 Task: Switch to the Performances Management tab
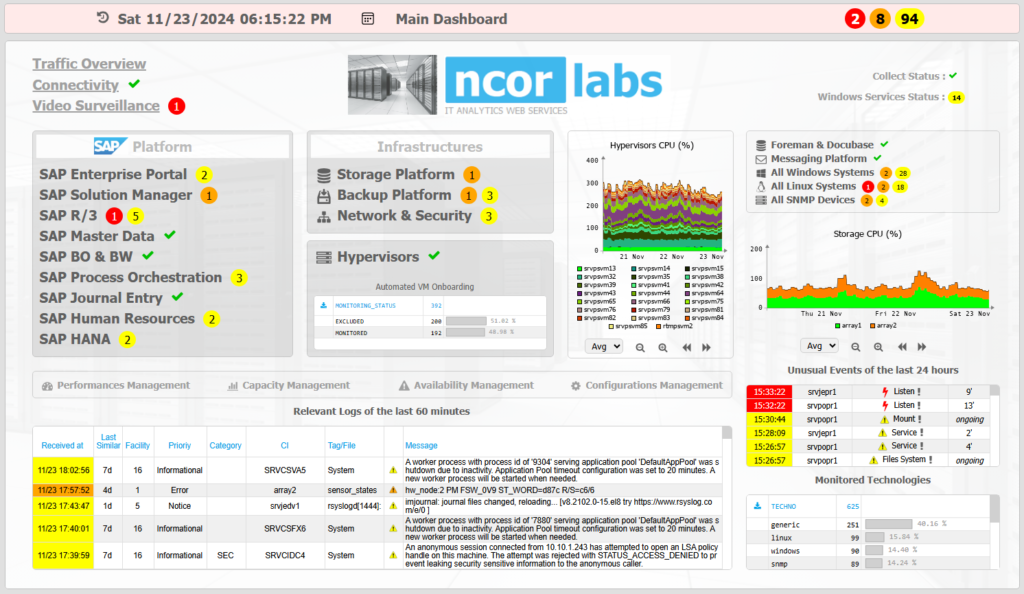tap(116, 386)
